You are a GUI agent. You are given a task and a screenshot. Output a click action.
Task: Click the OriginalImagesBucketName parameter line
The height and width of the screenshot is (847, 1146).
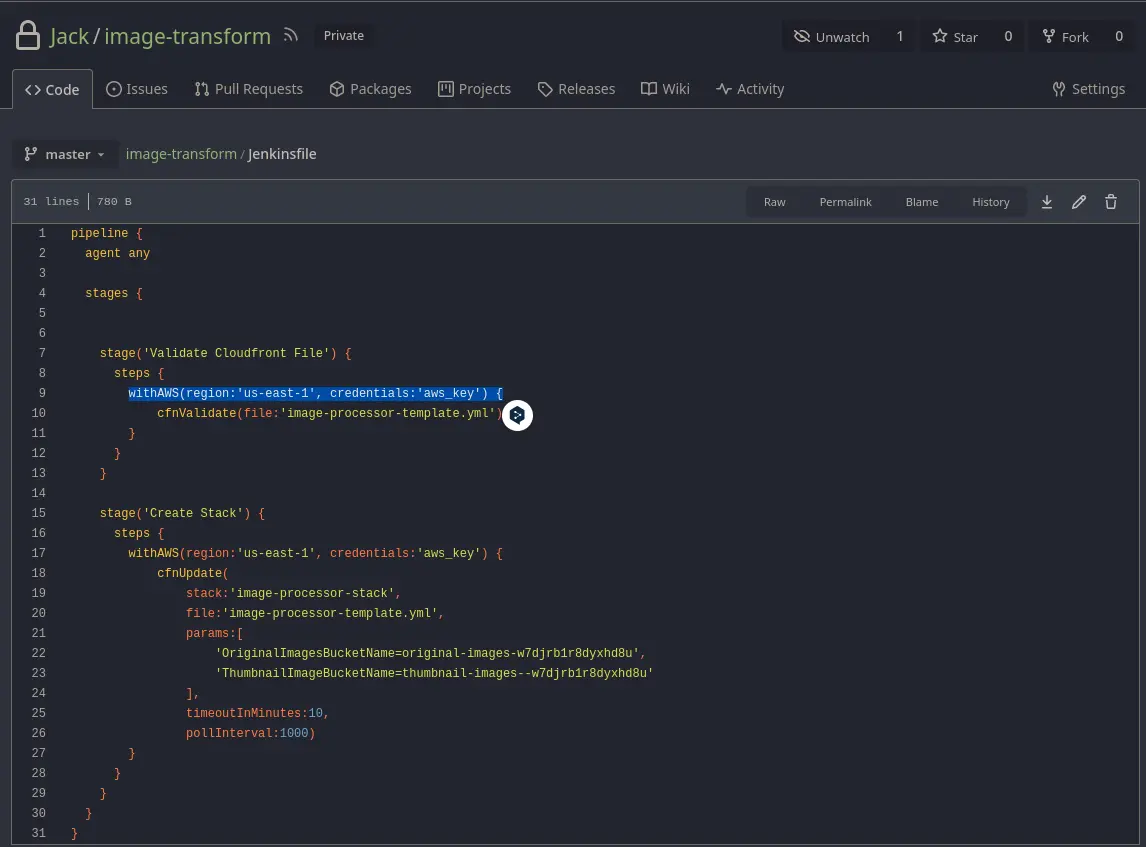430,653
